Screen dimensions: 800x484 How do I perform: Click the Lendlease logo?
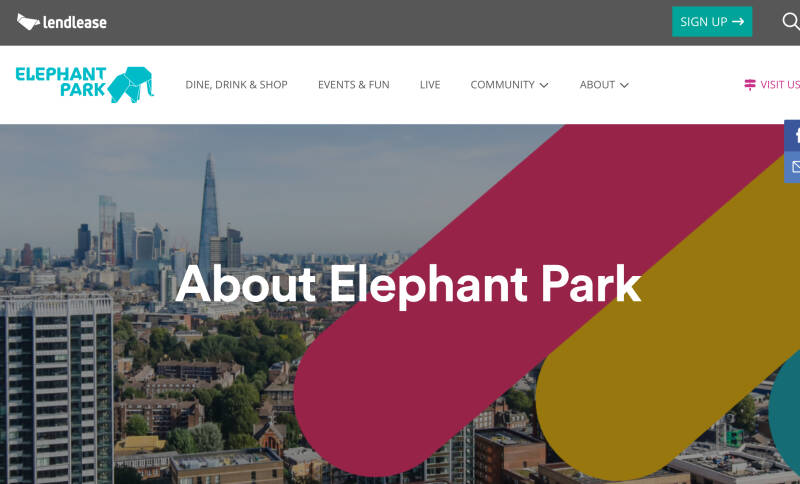(62, 22)
